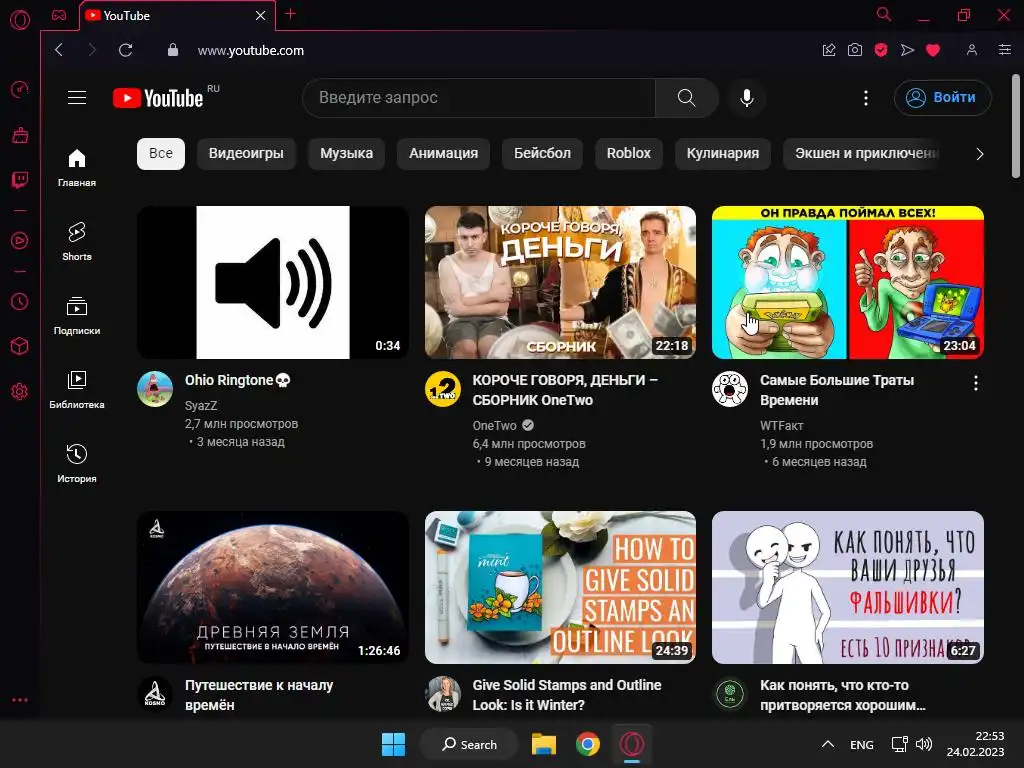
Task: Click the page vertical scrollbar
Action: click(1016, 125)
